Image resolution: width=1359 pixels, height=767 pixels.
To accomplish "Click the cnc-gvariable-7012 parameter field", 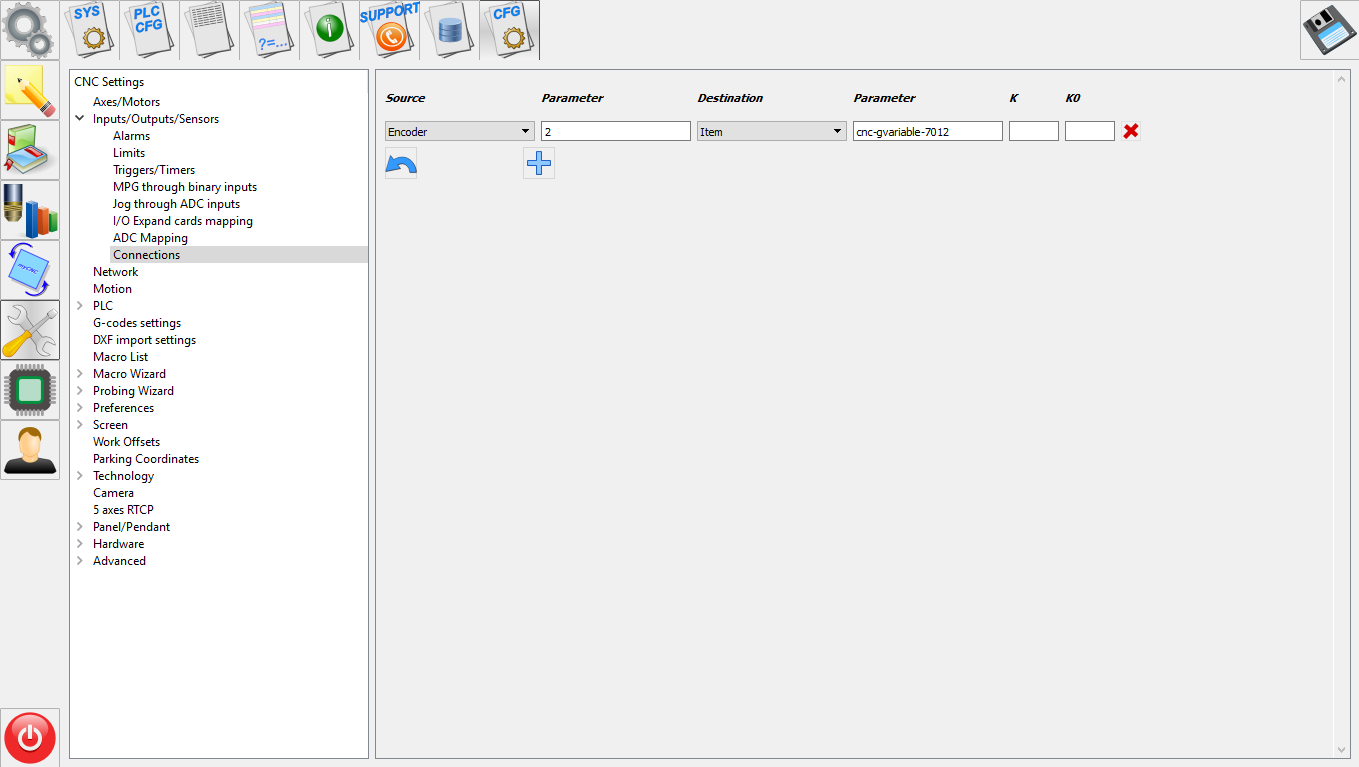I will pos(927,131).
